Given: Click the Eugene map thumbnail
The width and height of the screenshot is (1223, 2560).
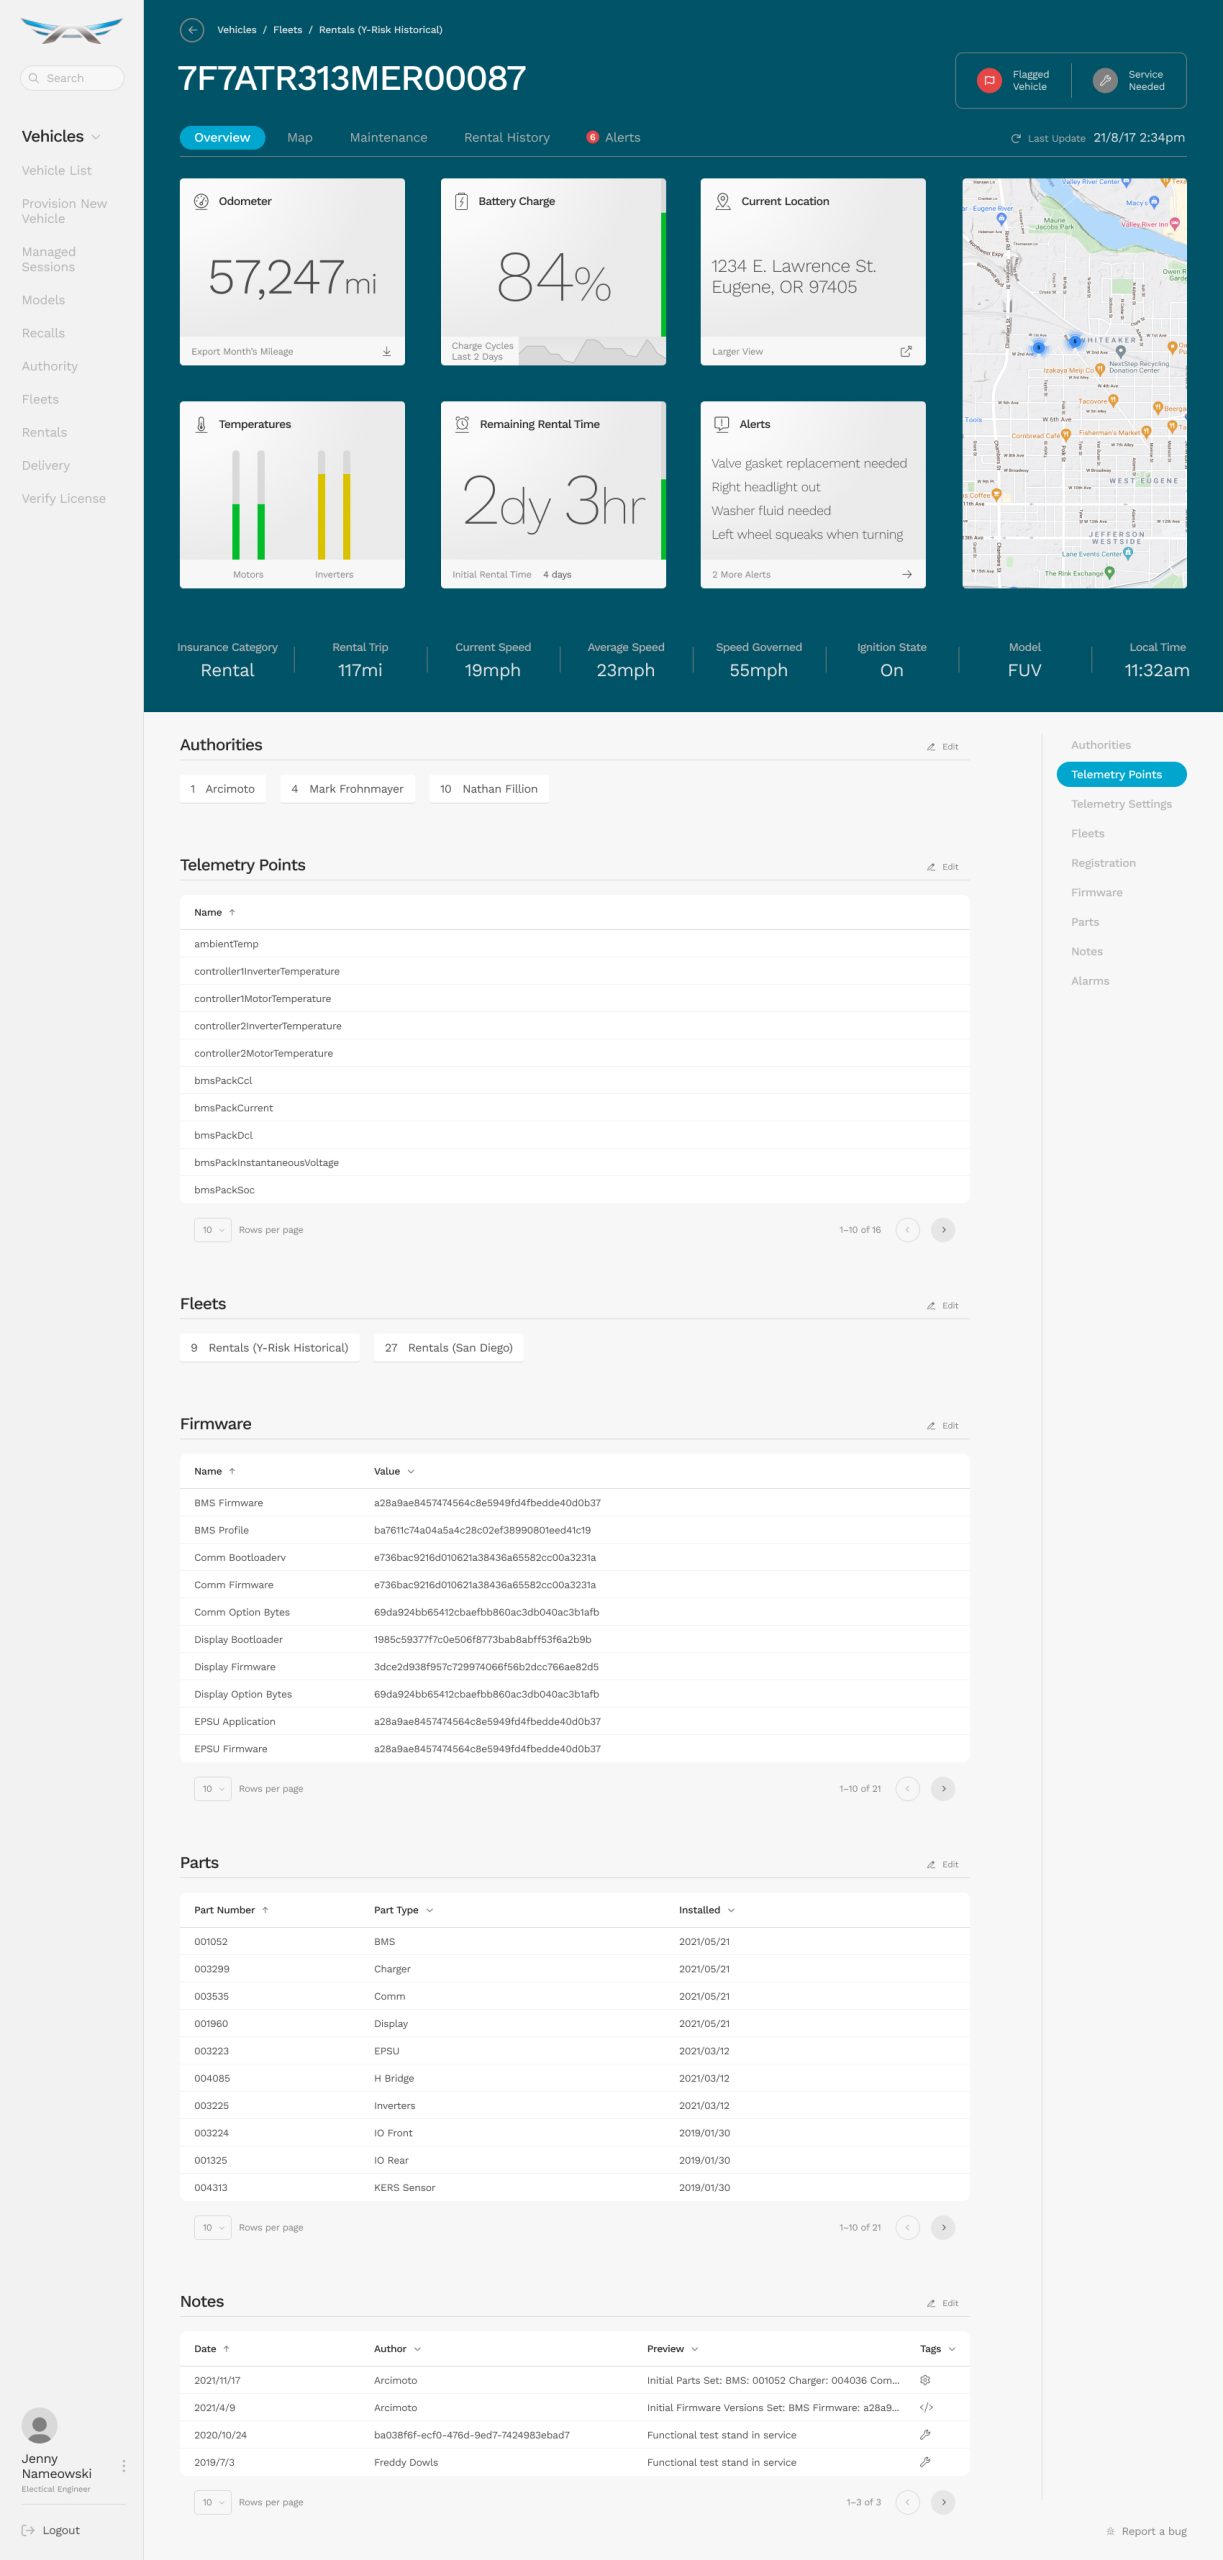Looking at the screenshot, I should (1073, 383).
